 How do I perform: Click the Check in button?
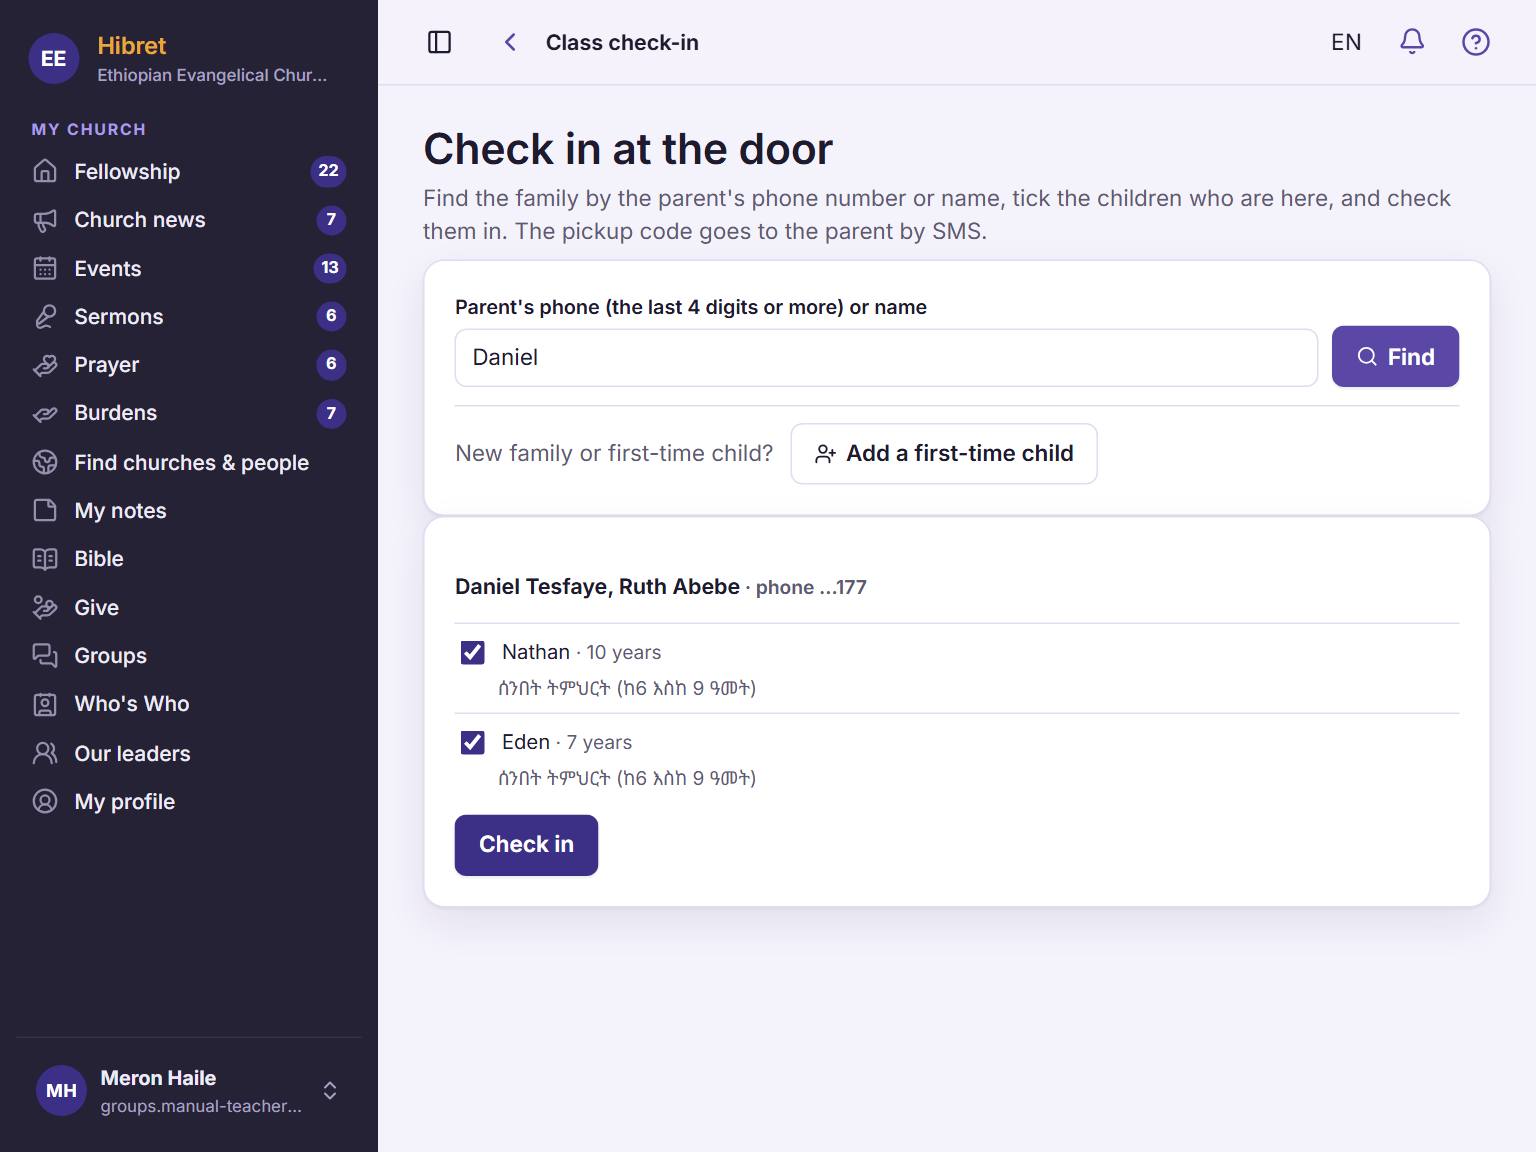526,845
